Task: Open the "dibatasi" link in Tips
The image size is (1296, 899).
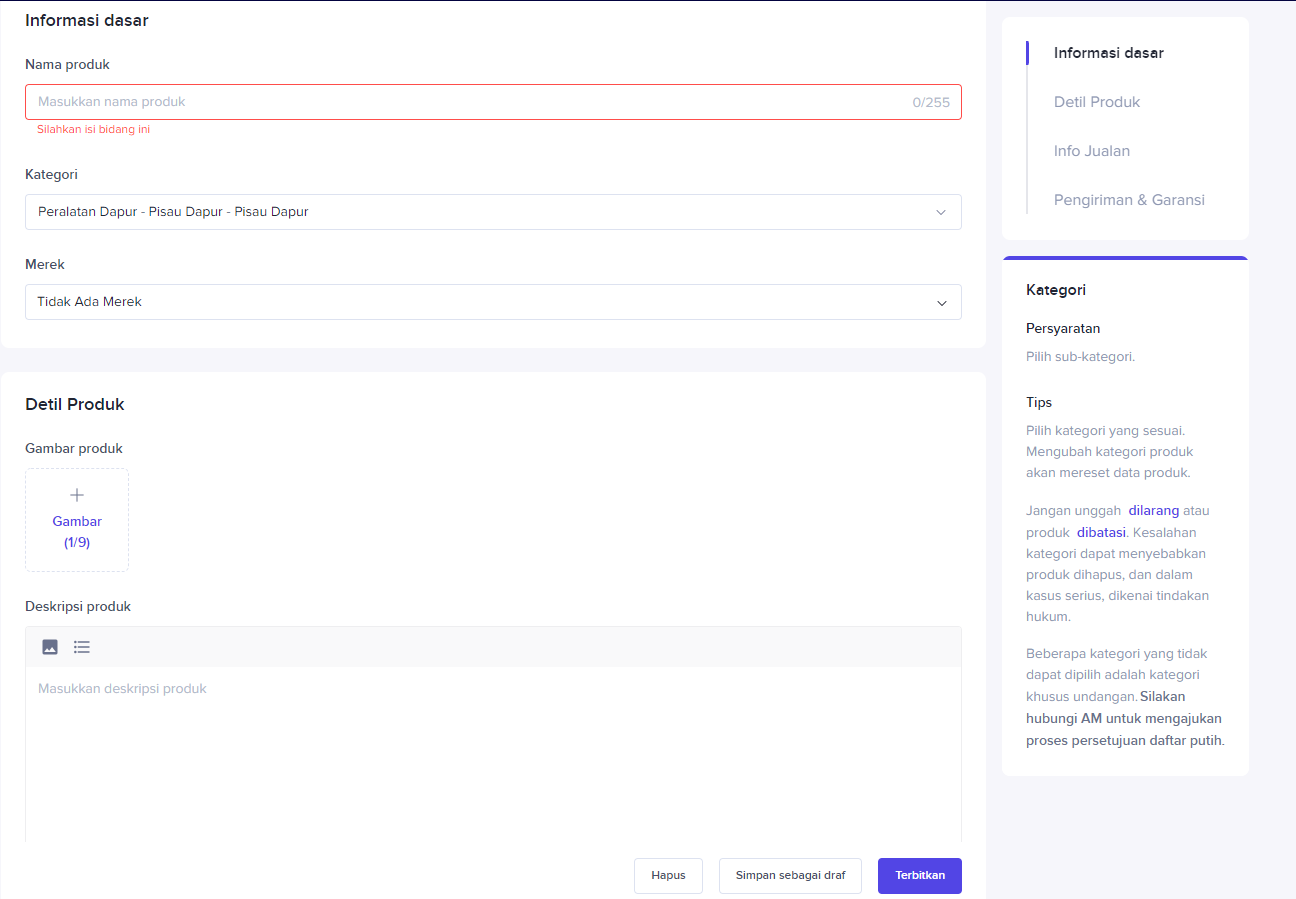Action: (1101, 532)
